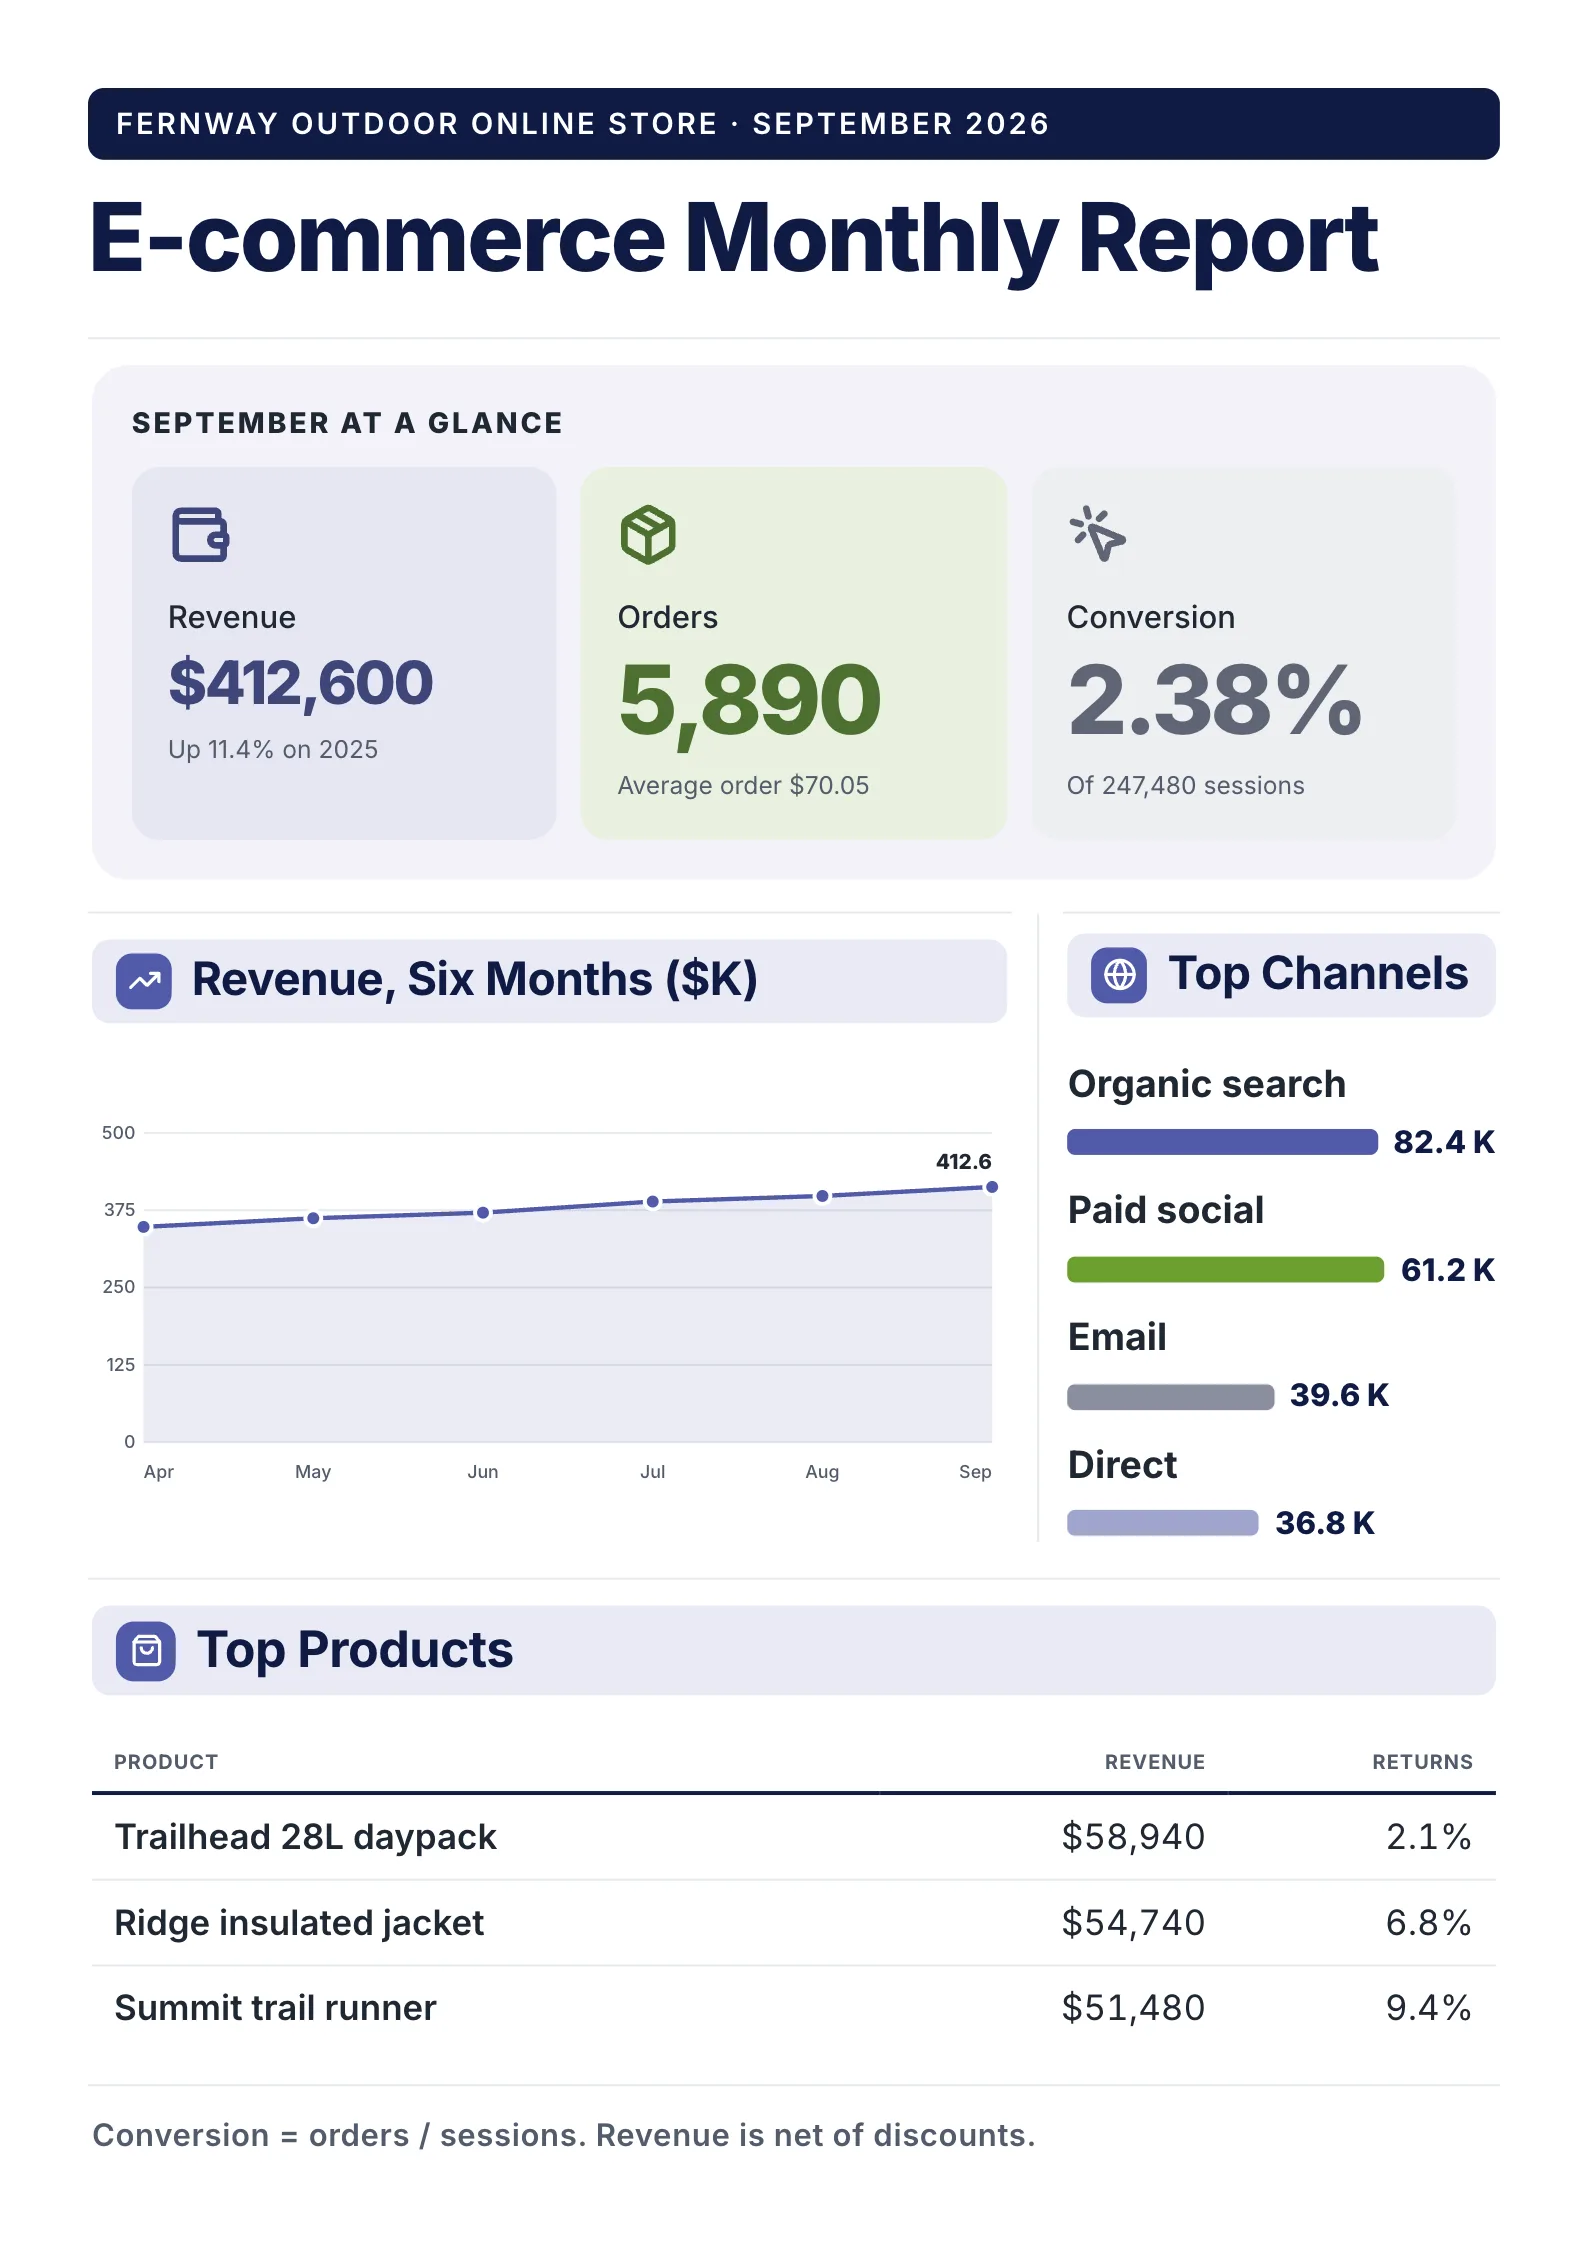Click the $58,940 revenue cell

coord(1133,1838)
